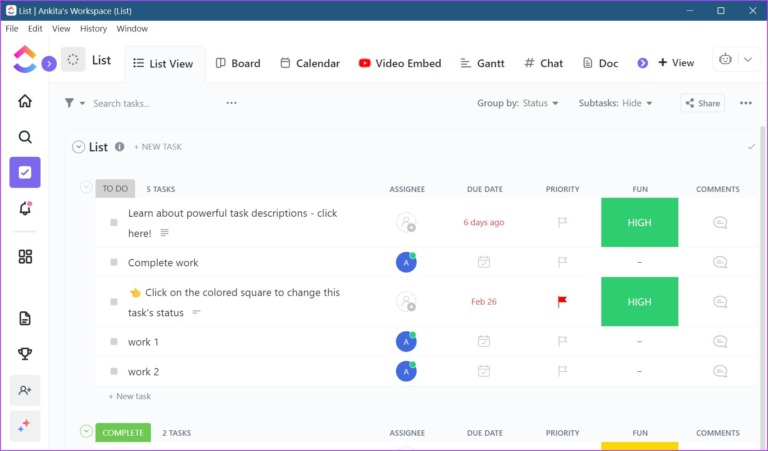Toggle status square of work 1 task
Screen dimensions: 768x451
point(114,342)
